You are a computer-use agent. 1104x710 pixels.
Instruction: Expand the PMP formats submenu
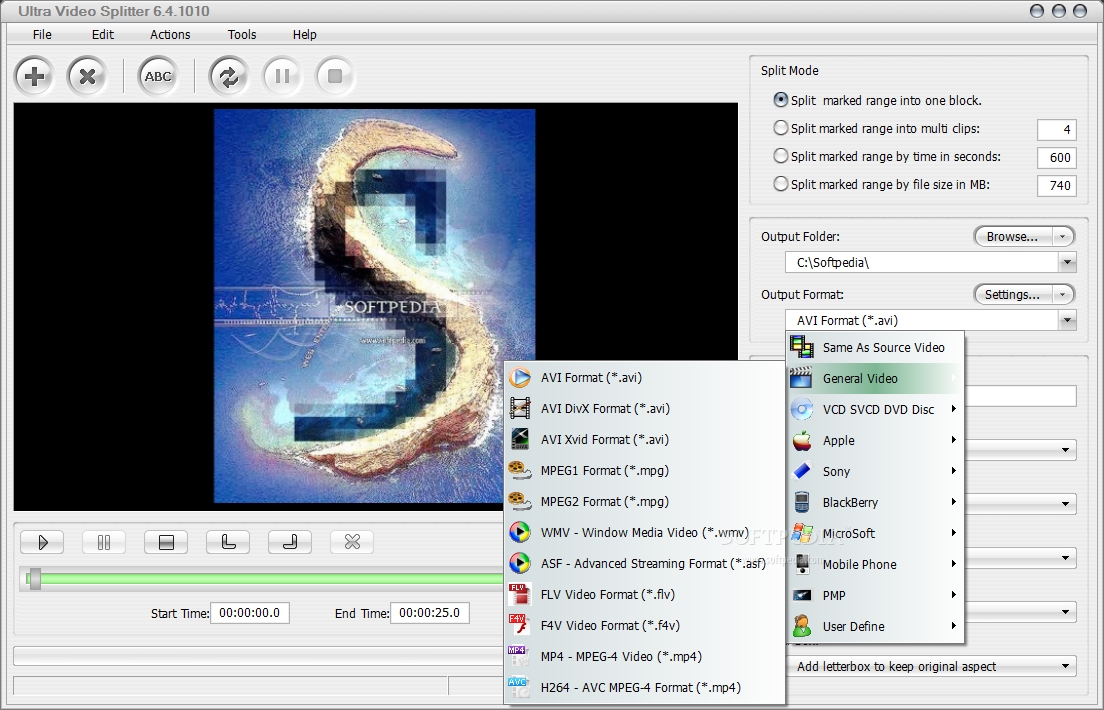875,595
